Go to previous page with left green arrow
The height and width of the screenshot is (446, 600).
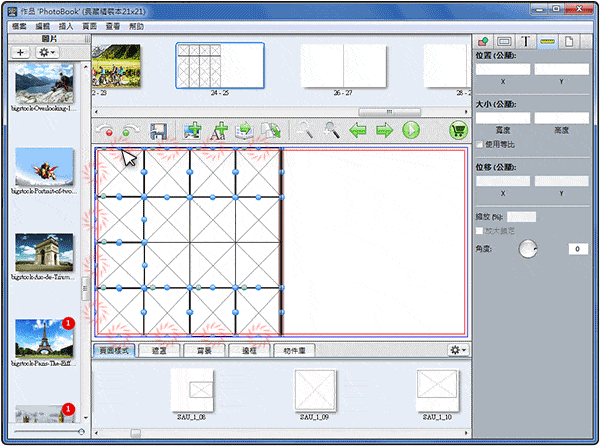tap(358, 130)
